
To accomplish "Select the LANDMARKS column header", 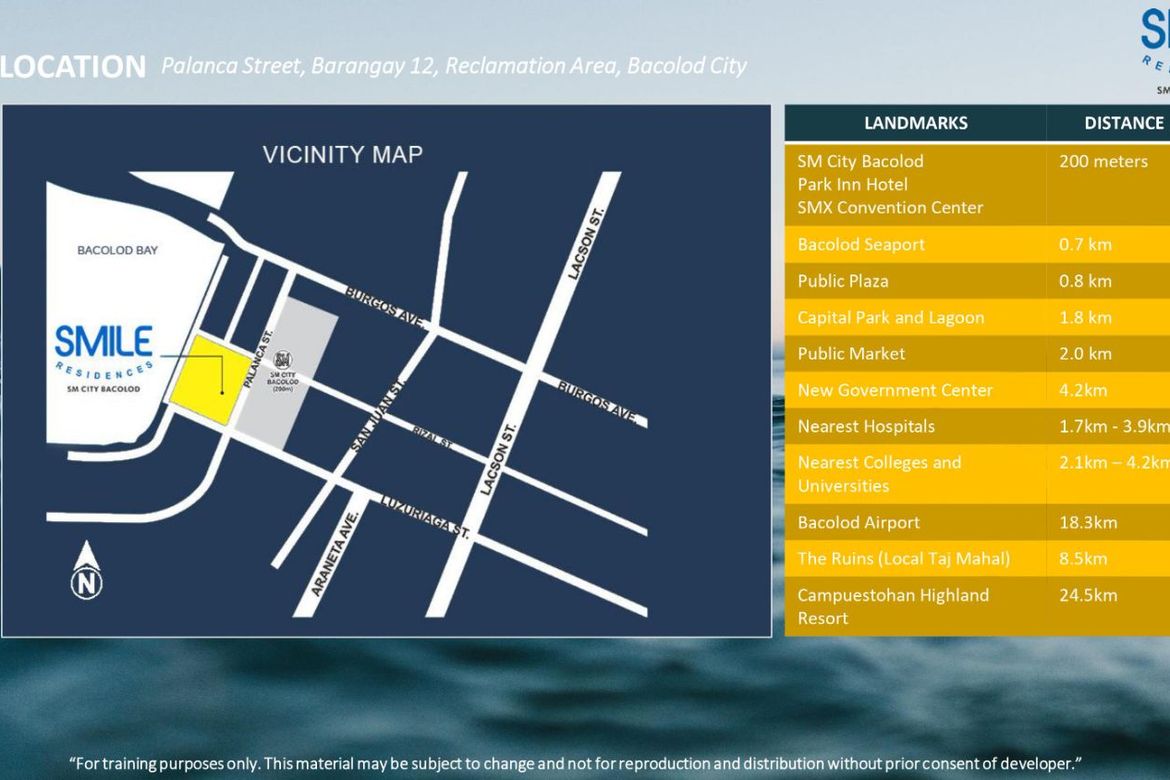I will point(916,123).
